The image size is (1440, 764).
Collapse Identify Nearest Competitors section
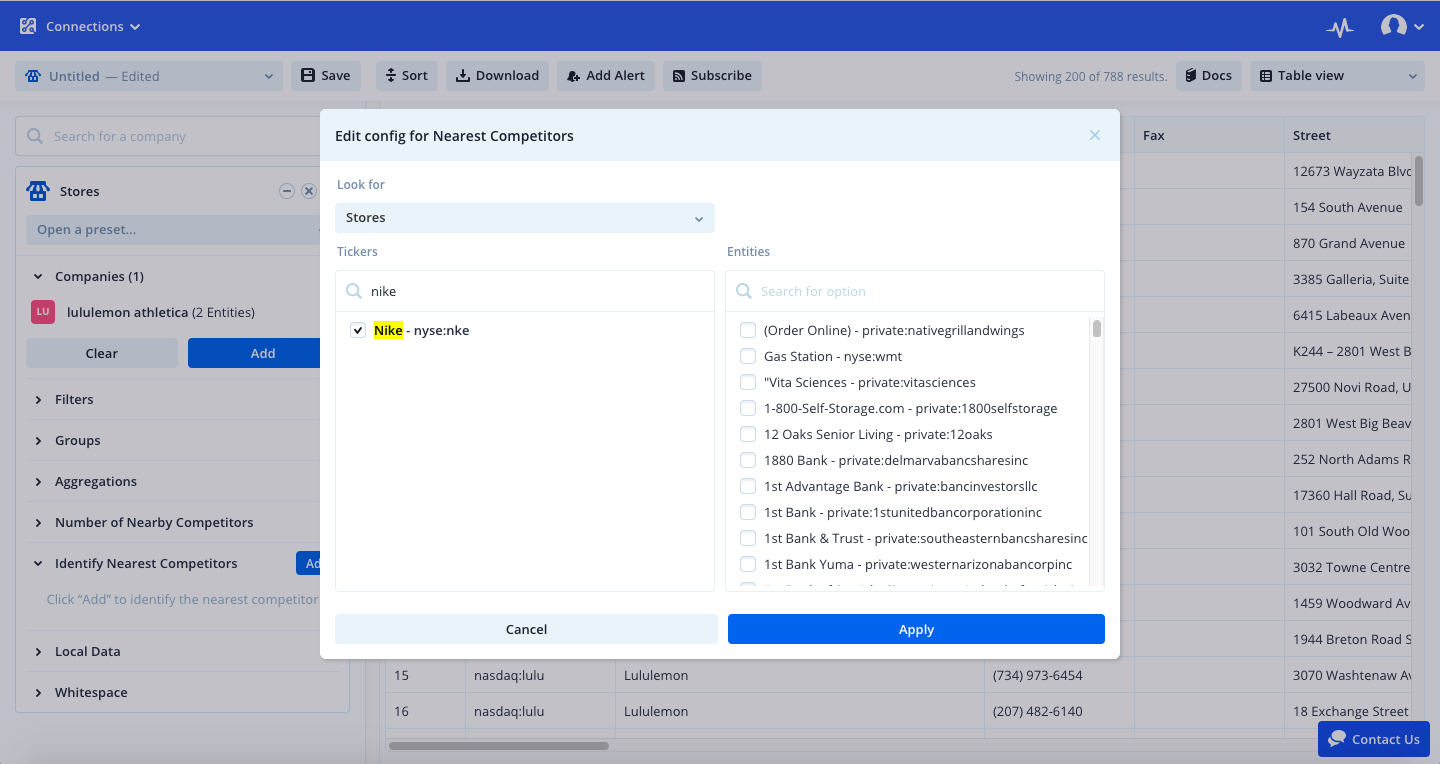tap(38, 563)
